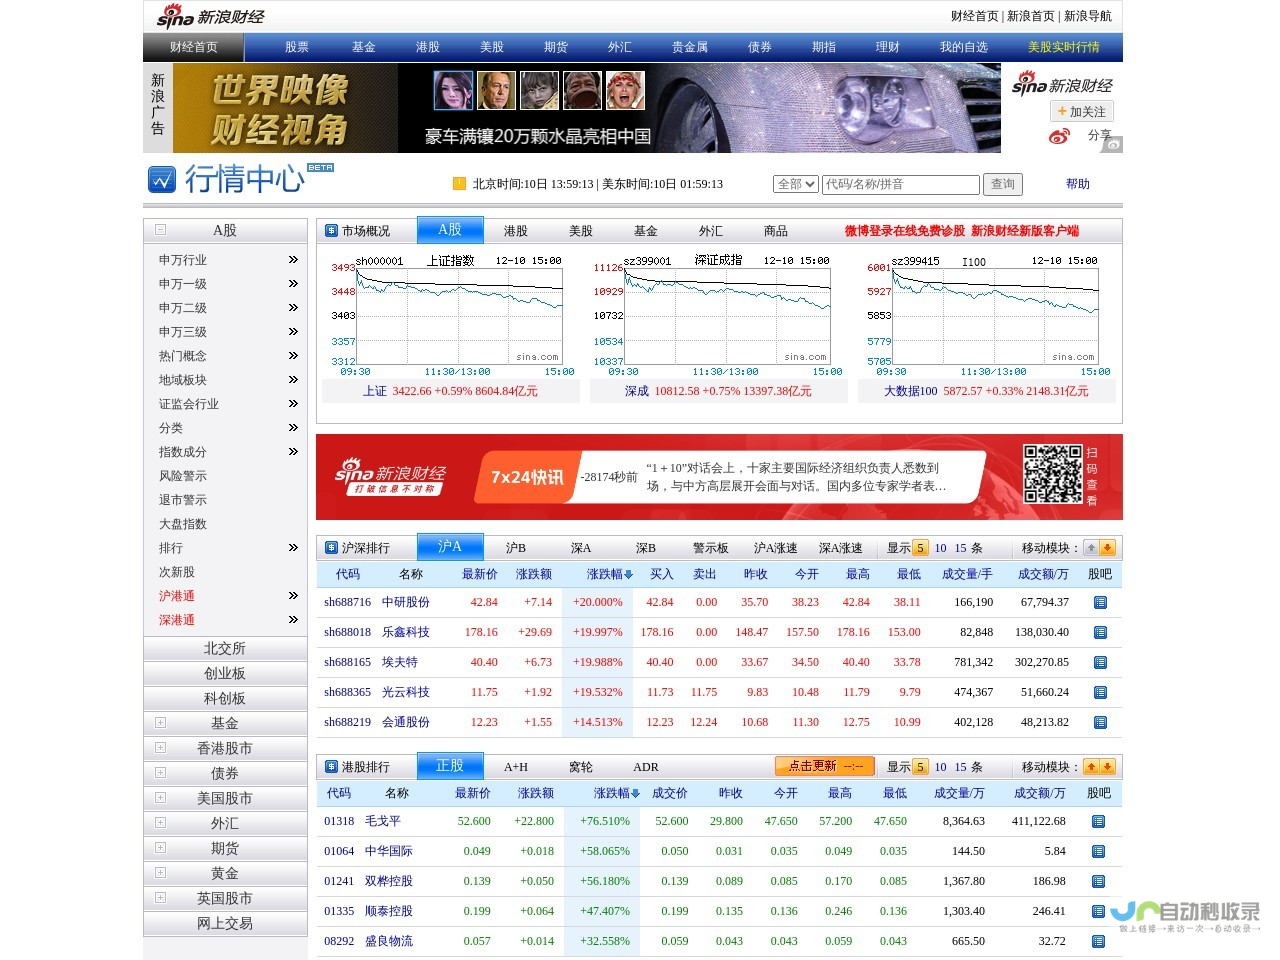Image resolution: width=1280 pixels, height=960 pixels.
Task: Switch to 美股 market overview tab
Action: (x=581, y=231)
